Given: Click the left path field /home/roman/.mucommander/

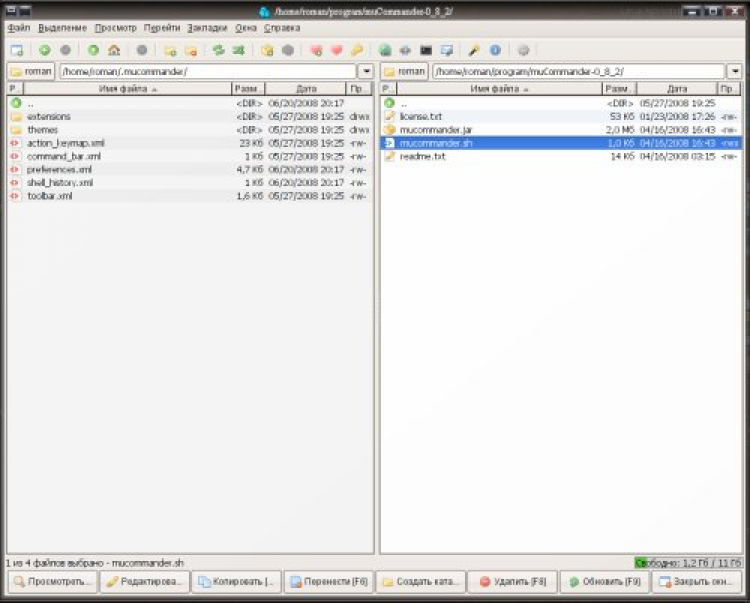Looking at the screenshot, I should click(208, 72).
